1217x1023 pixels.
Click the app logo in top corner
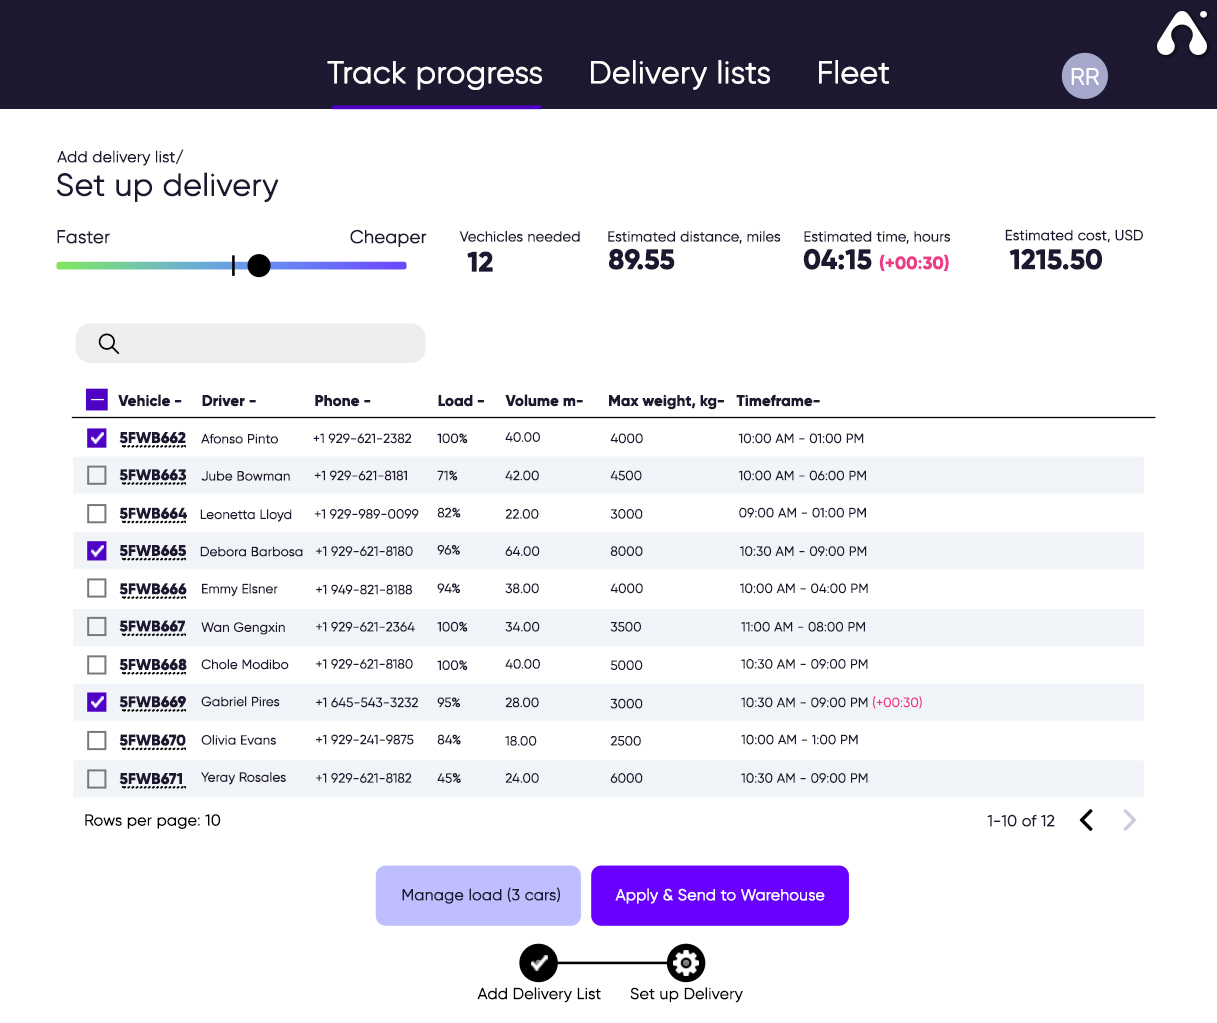[1182, 33]
